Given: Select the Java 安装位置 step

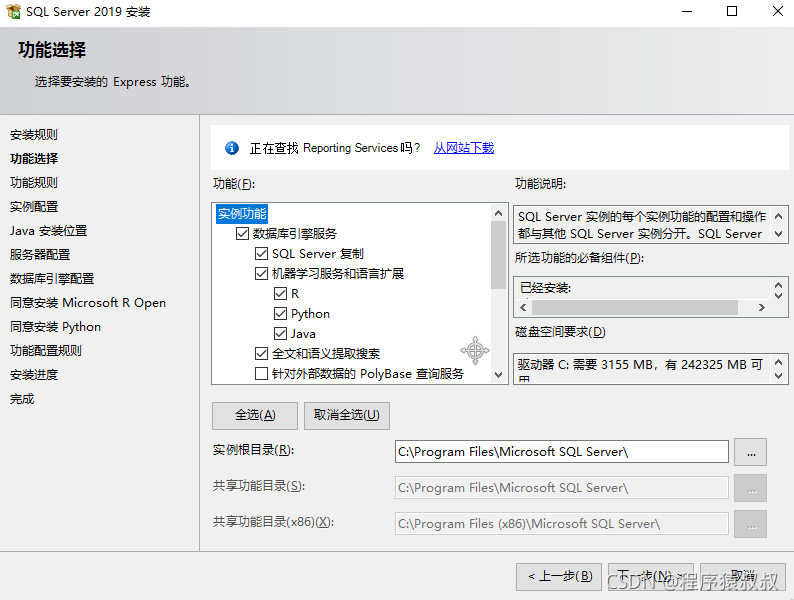Looking at the screenshot, I should coord(48,230).
